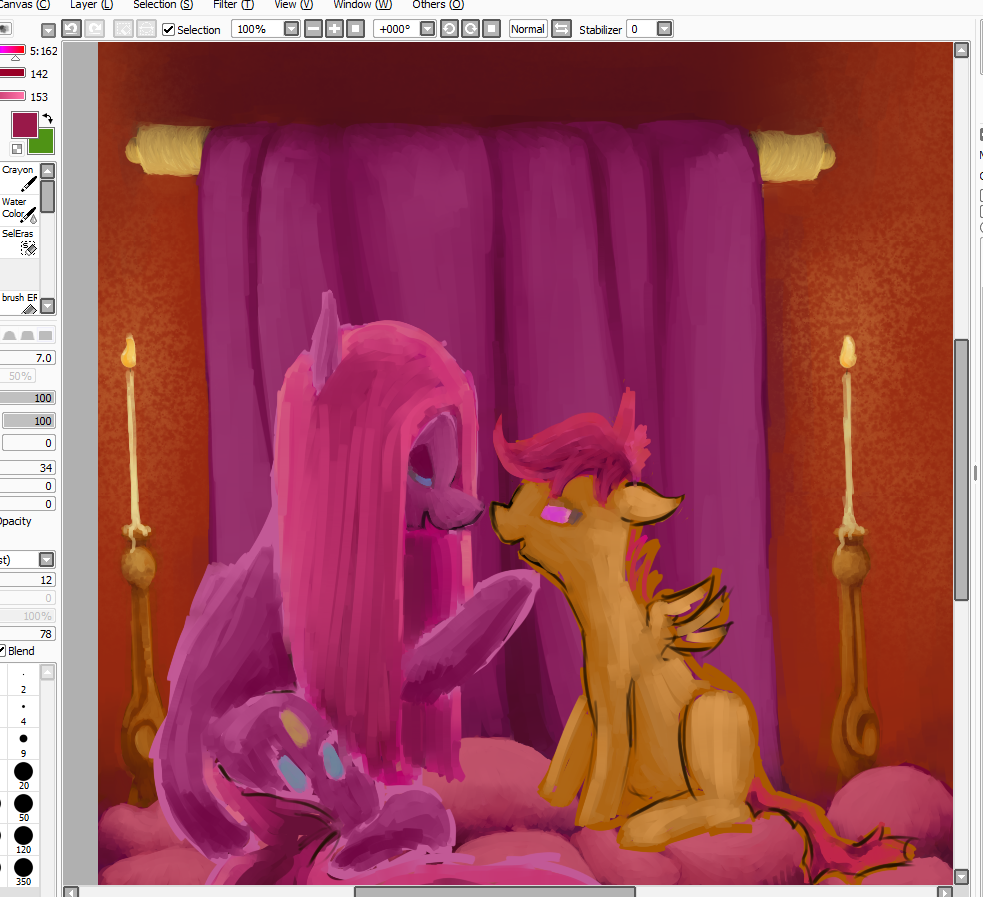The height and width of the screenshot is (897, 983).
Task: Open the Layer menu
Action: 92,4
